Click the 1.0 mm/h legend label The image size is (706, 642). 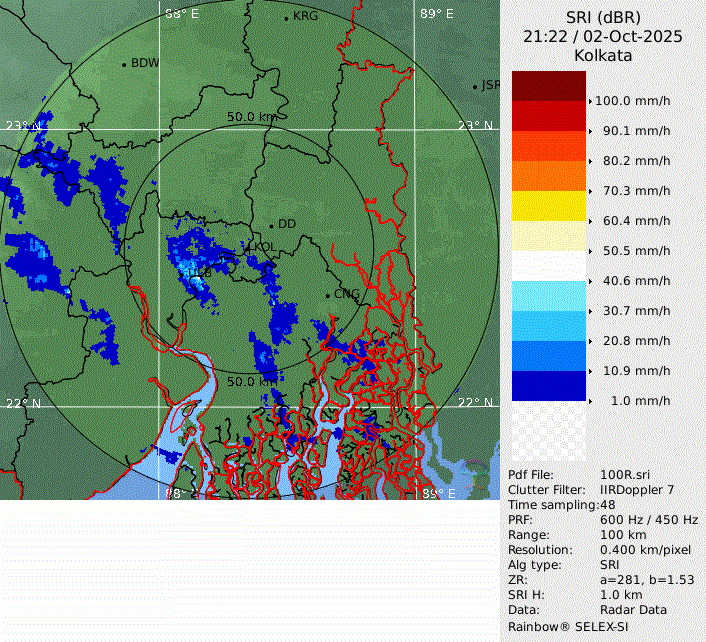(640, 401)
